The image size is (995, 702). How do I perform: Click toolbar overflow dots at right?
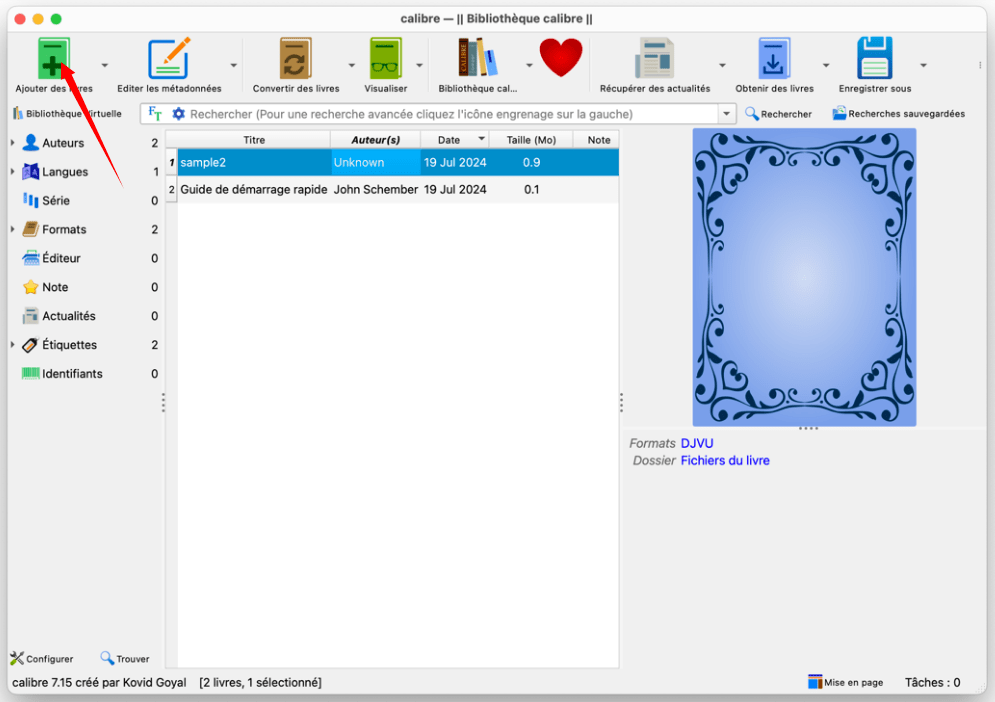coord(980,65)
